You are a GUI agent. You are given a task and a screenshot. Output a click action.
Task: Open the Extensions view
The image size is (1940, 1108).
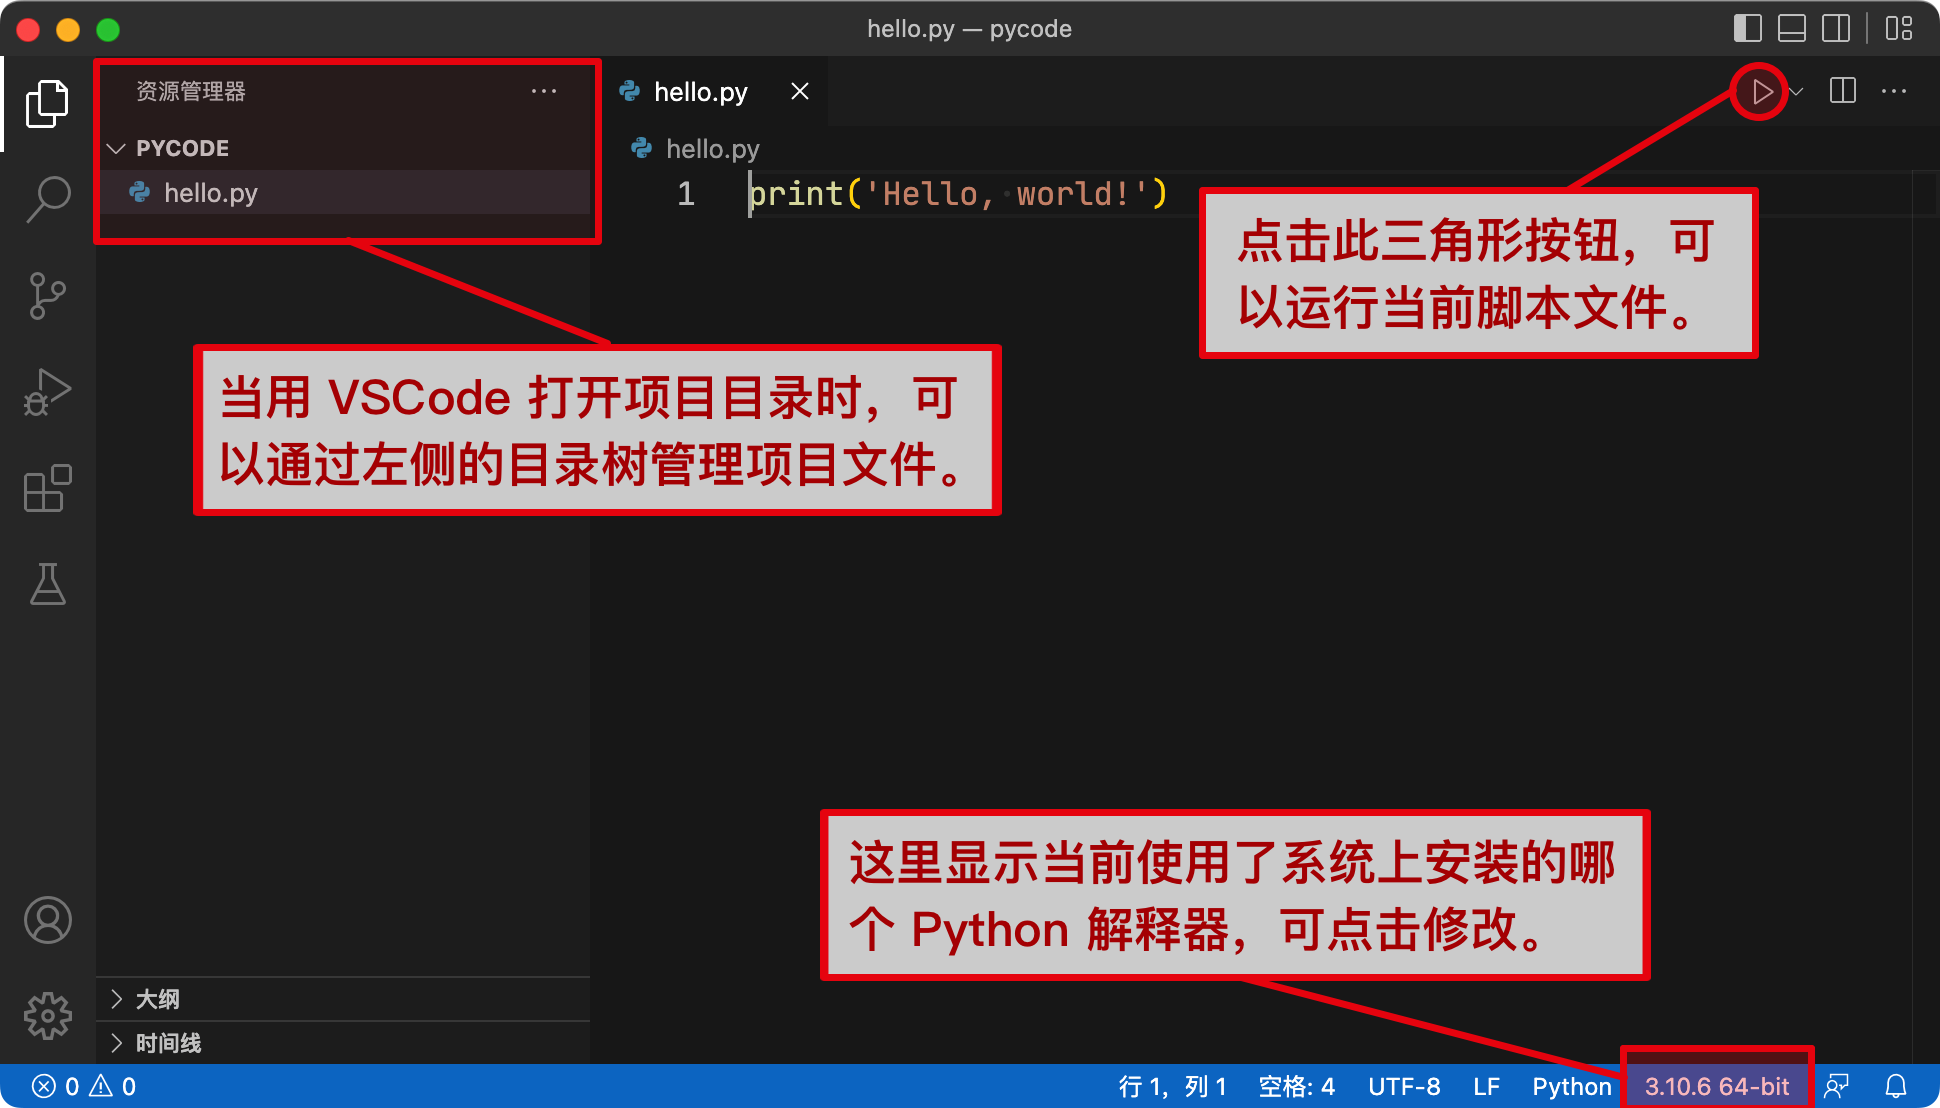pyautogui.click(x=47, y=489)
